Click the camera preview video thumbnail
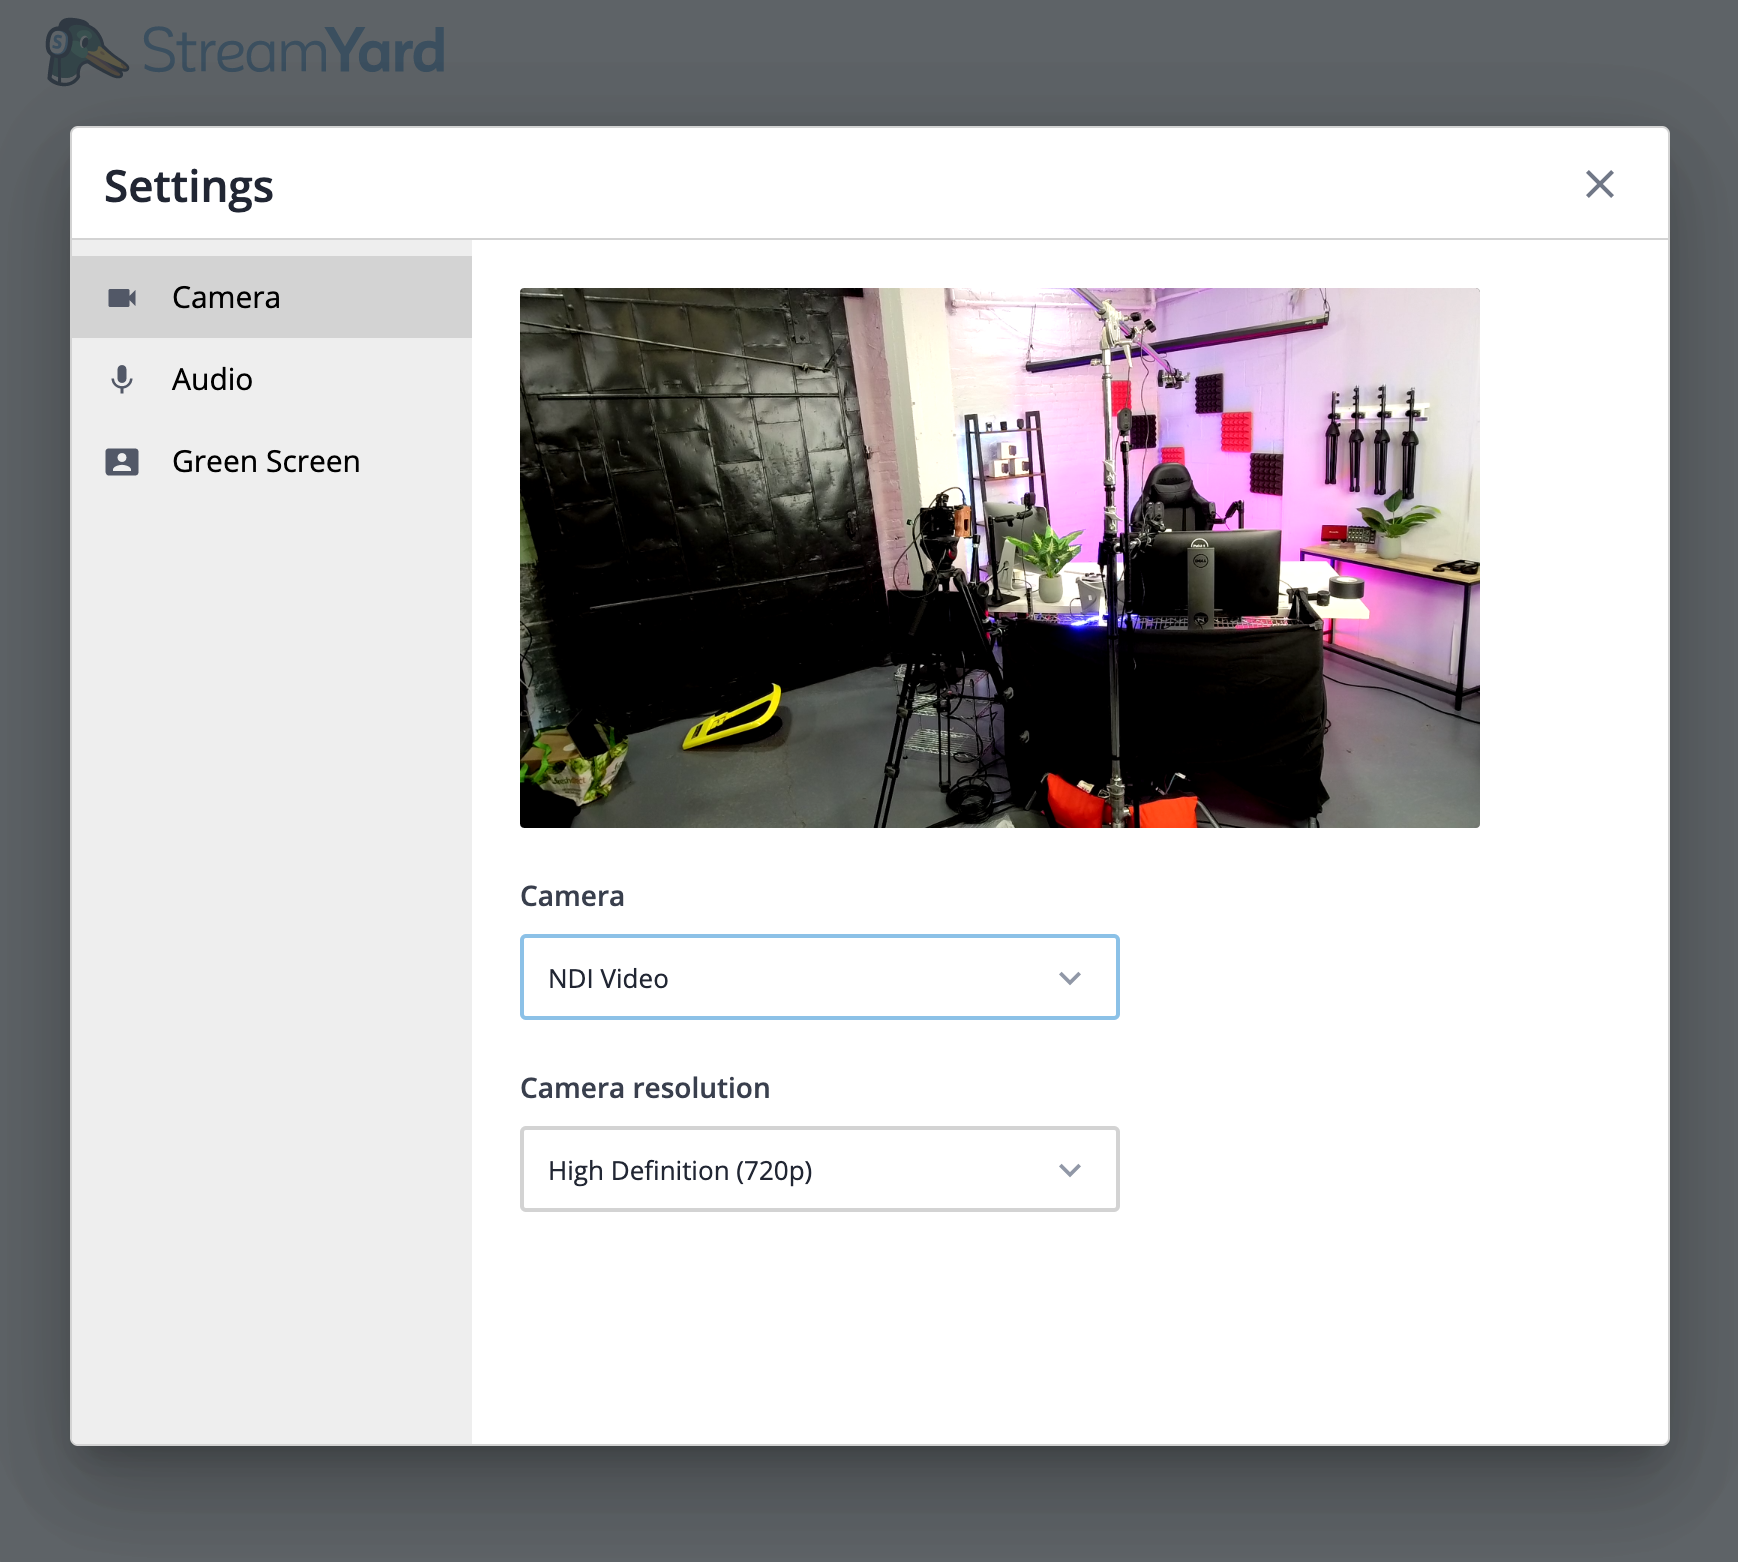1738x1562 pixels. 1000,558
